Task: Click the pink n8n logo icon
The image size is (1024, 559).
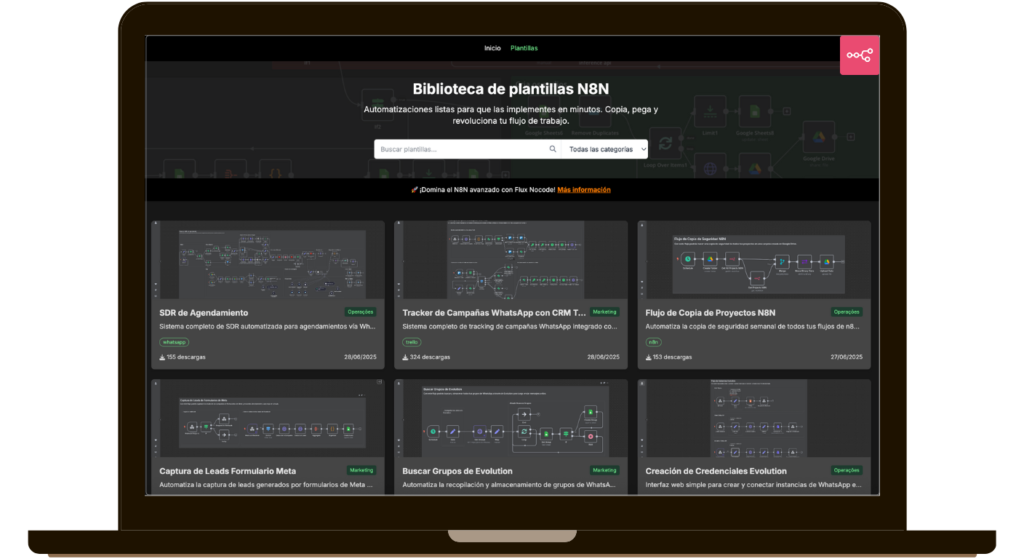Action: [859, 55]
